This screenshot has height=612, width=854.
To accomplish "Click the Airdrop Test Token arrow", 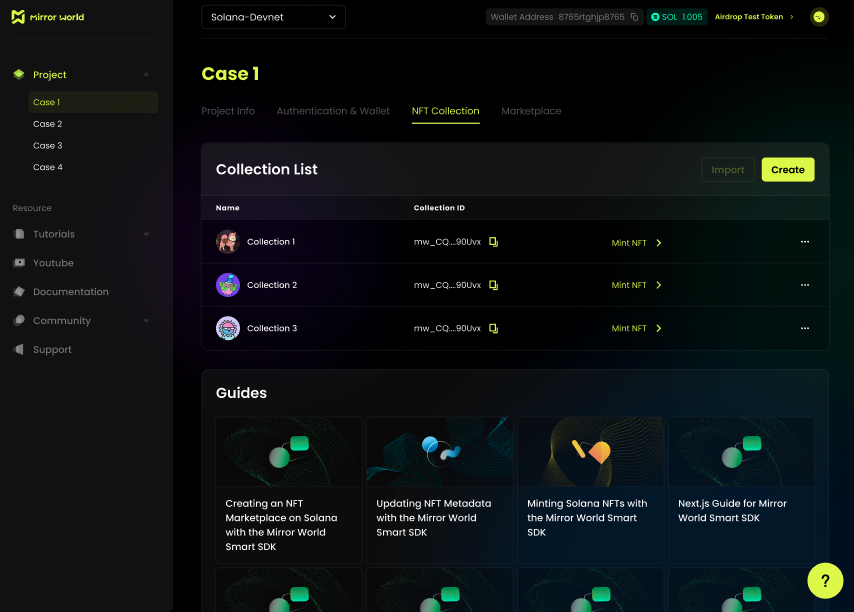I will click(x=792, y=17).
